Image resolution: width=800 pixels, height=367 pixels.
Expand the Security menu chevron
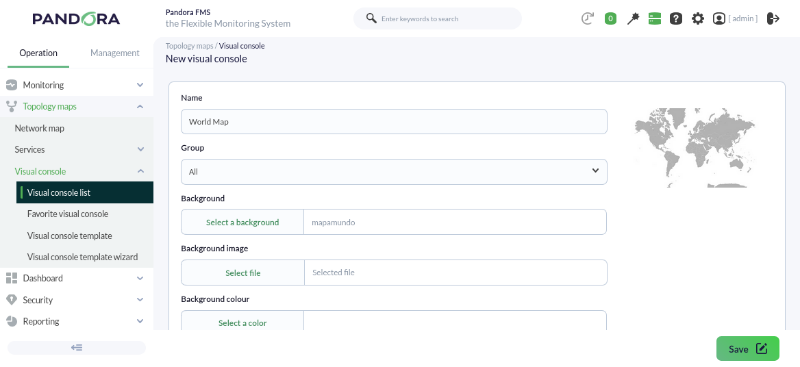pos(140,300)
